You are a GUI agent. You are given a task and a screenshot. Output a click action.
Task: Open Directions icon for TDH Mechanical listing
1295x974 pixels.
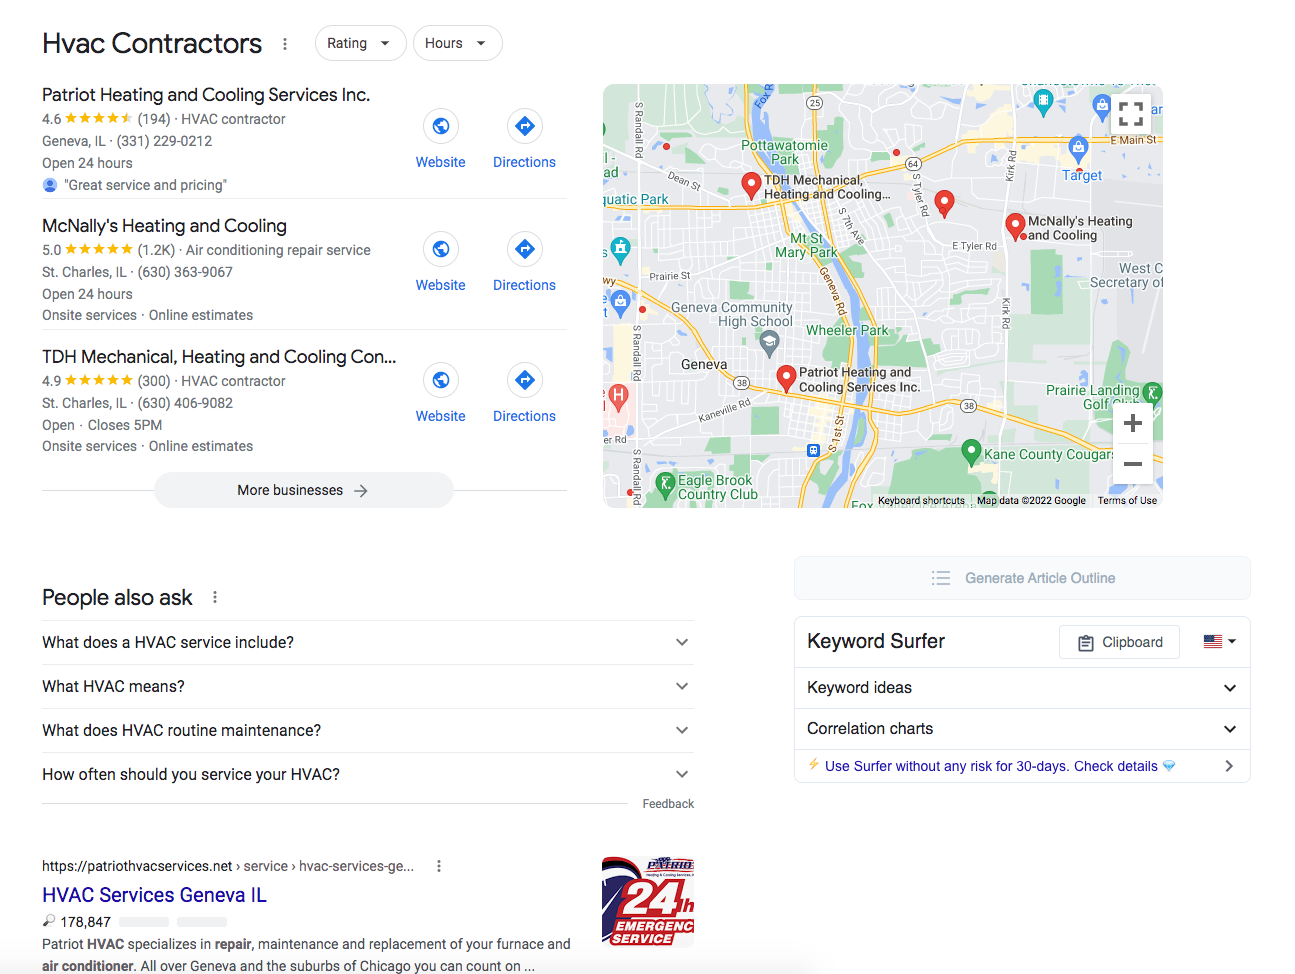[x=524, y=380]
